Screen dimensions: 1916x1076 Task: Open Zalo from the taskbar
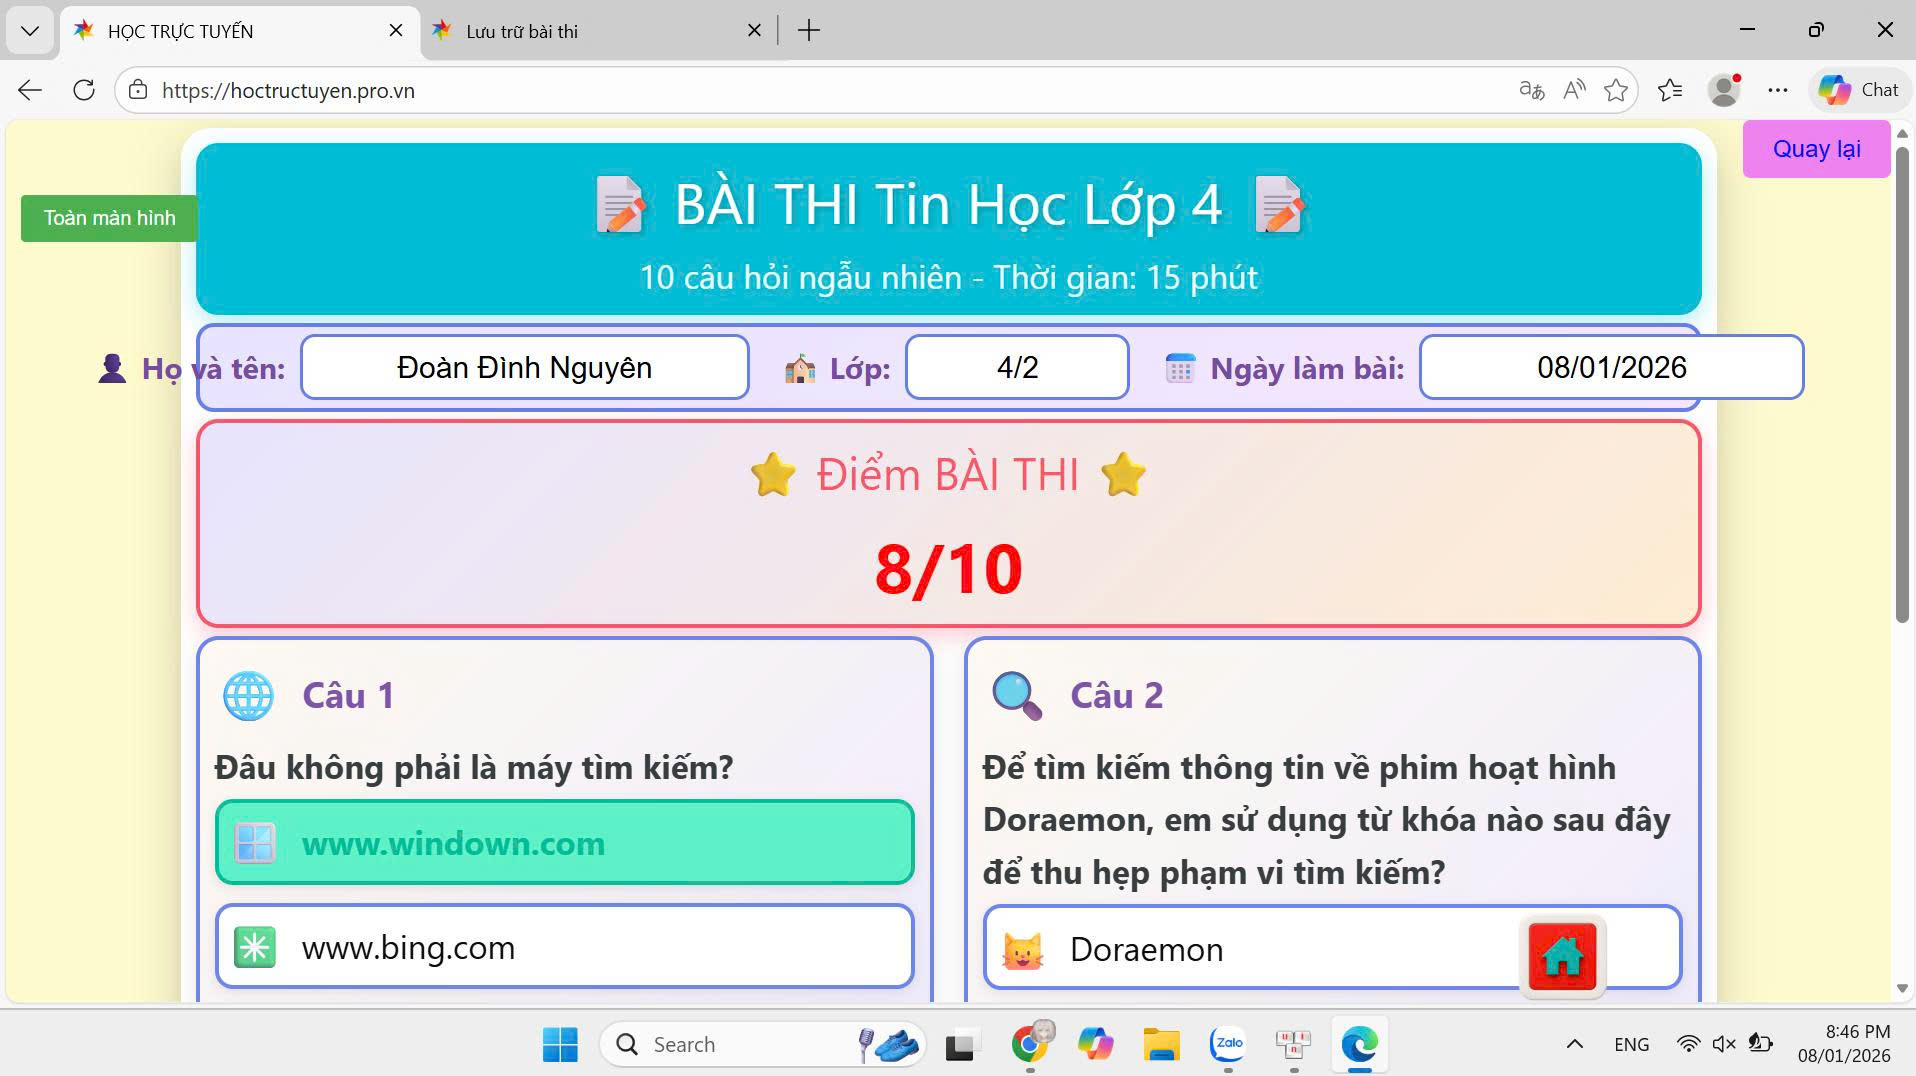(x=1228, y=1043)
